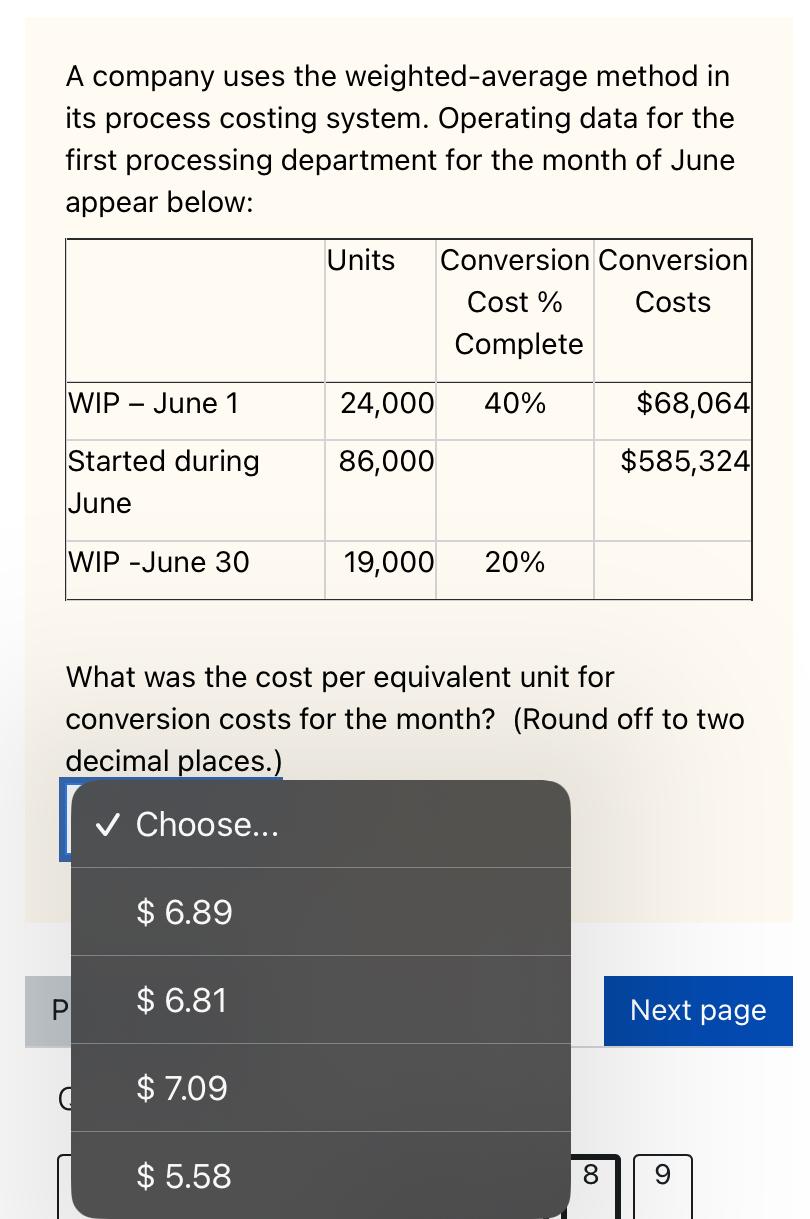This screenshot has height=1219, width=810.
Task: Click the Conversion Costs column header
Action: pyautogui.click(x=673, y=280)
